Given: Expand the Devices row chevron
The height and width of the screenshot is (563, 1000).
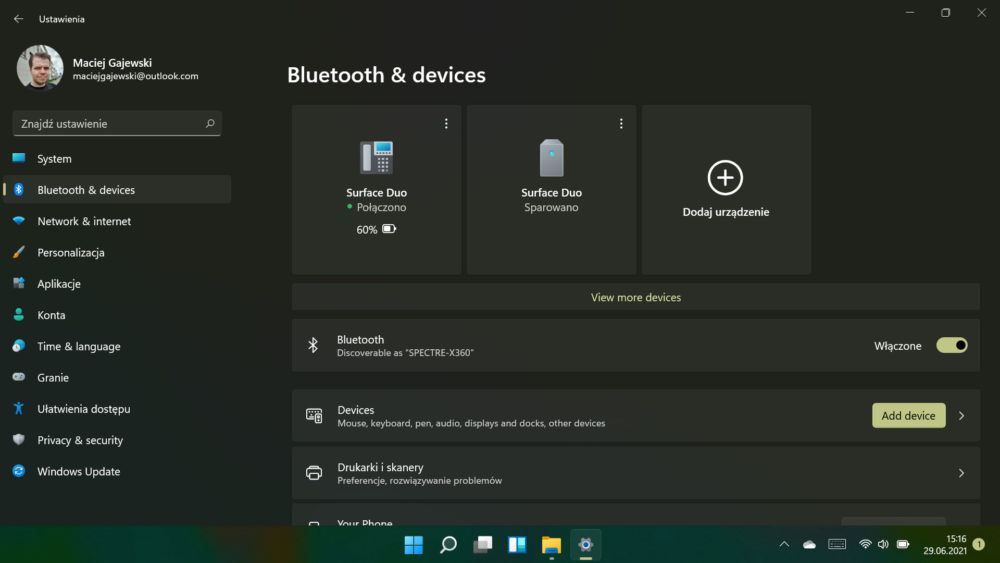Looking at the screenshot, I should tap(961, 416).
